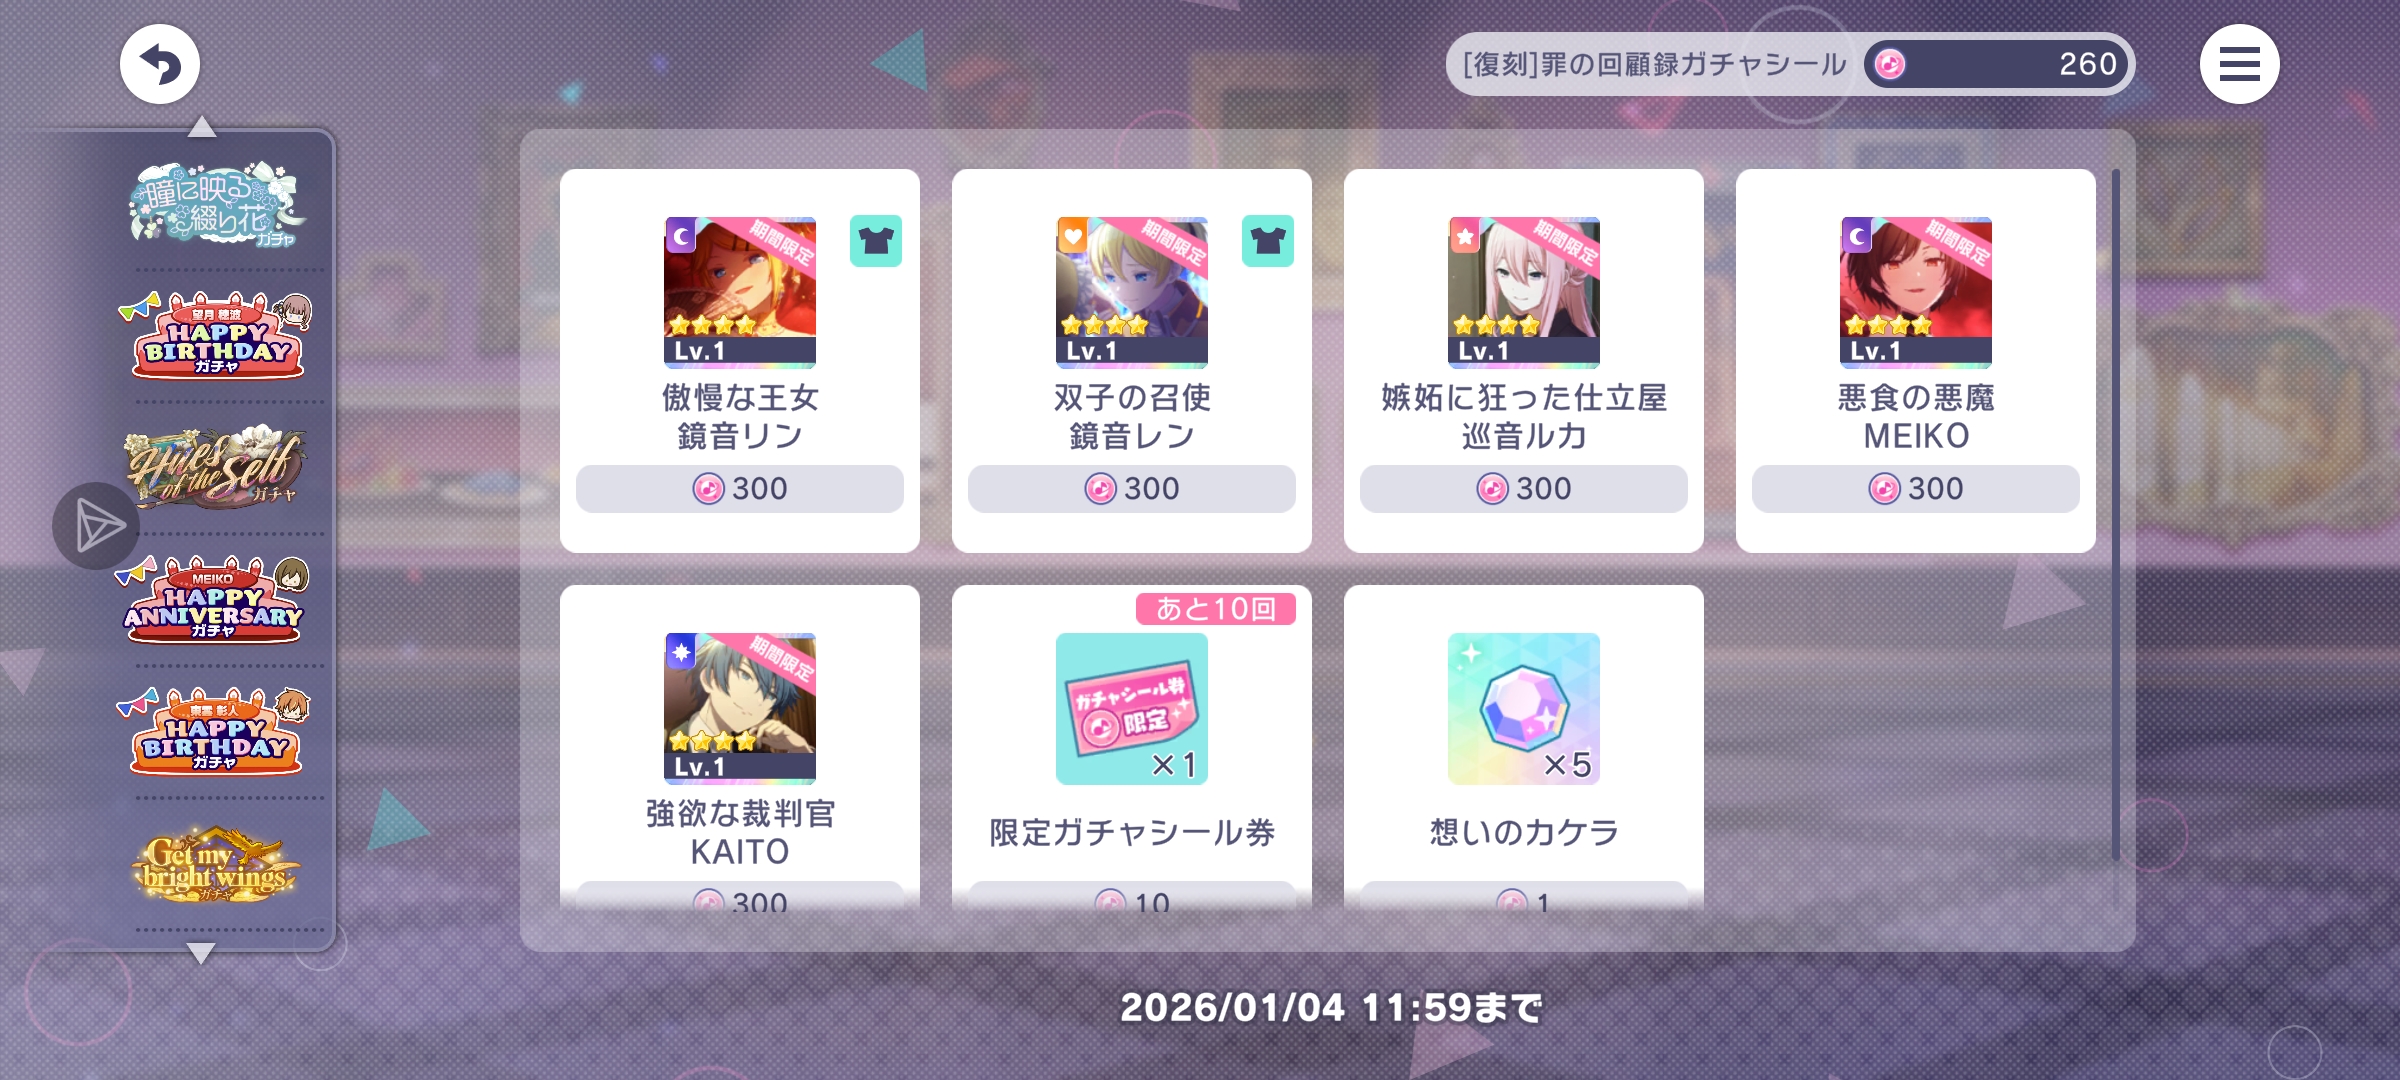
Task: Select Get my bright wings gacha tab
Action: 215,864
